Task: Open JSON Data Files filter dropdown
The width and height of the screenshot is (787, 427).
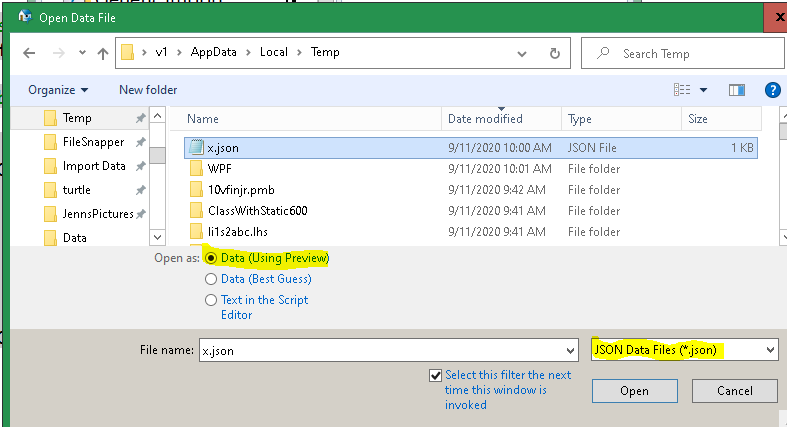Action: pos(684,350)
